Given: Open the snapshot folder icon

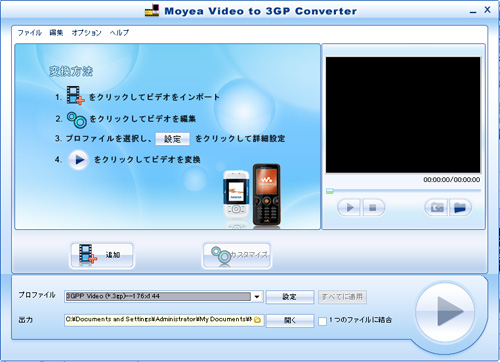Looking at the screenshot, I should pos(460,208).
